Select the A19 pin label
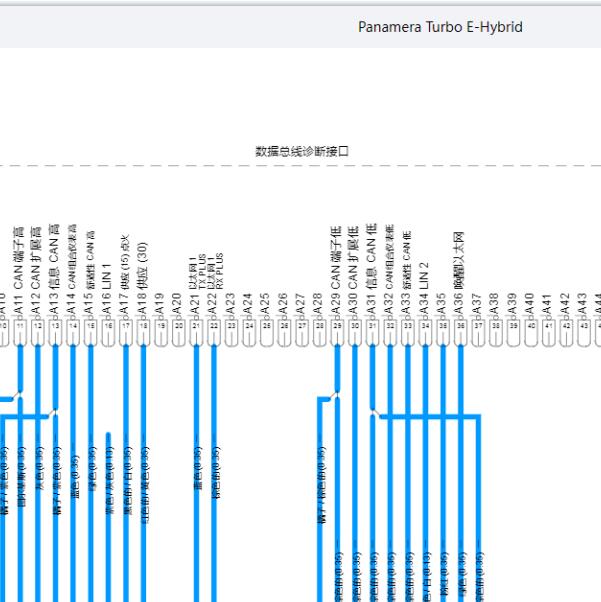This screenshot has width=601, height=602. (160, 304)
